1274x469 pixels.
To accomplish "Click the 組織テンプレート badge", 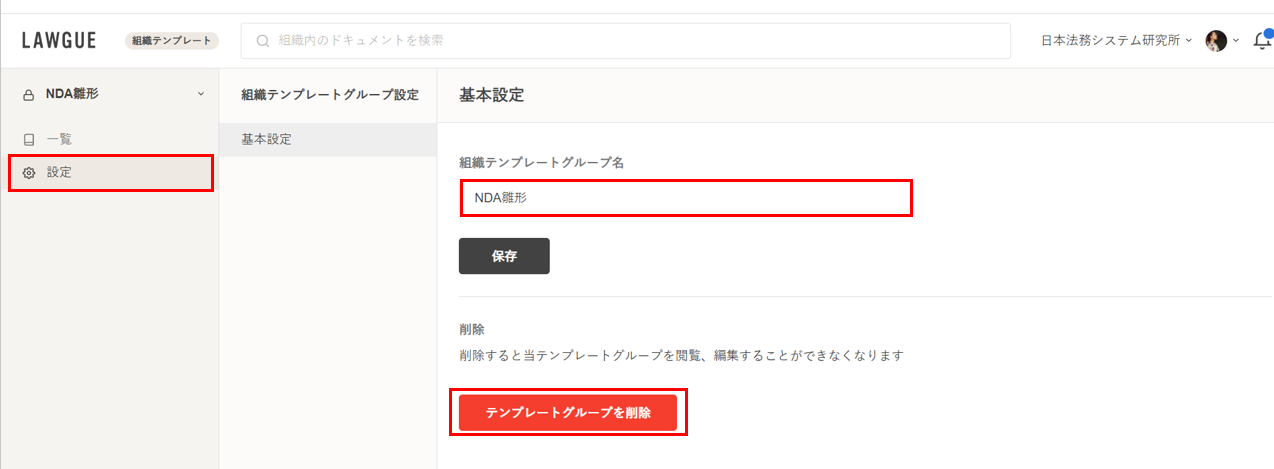I will (172, 41).
